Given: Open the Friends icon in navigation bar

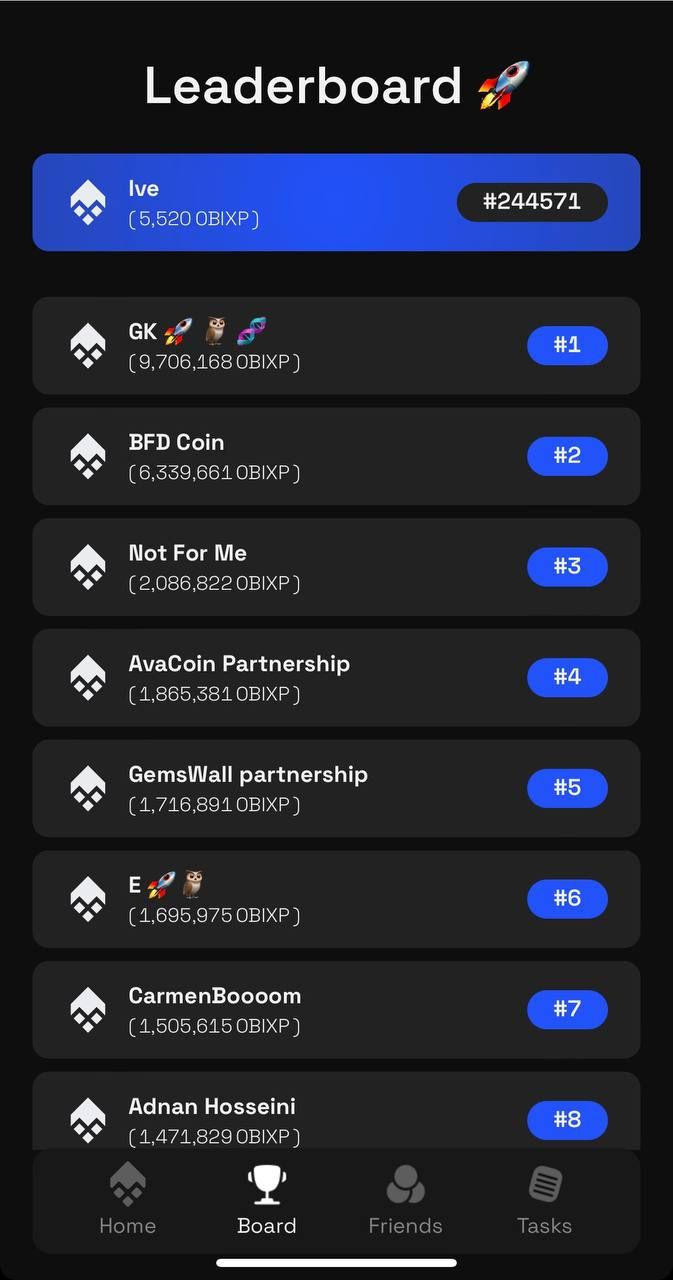Looking at the screenshot, I should [x=405, y=1185].
